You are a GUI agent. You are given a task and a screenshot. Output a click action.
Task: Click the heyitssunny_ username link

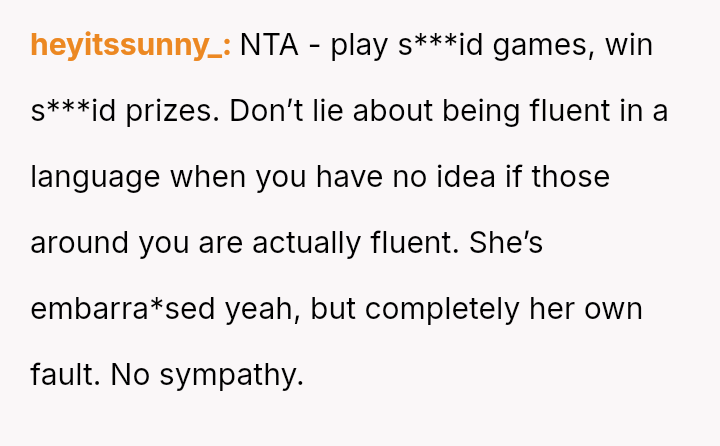pyautogui.click(x=130, y=46)
